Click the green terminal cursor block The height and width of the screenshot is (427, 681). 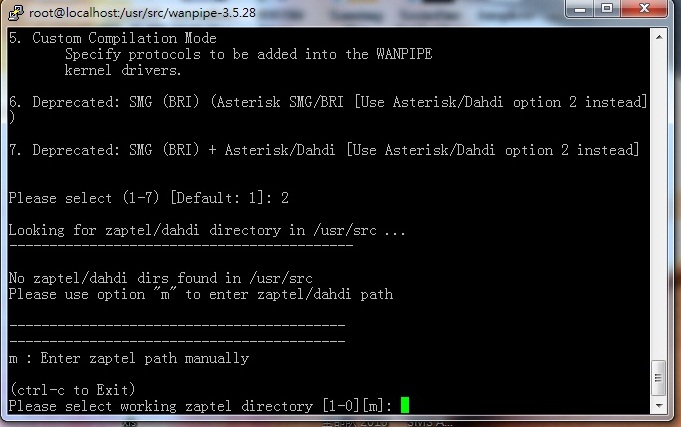tap(405, 405)
